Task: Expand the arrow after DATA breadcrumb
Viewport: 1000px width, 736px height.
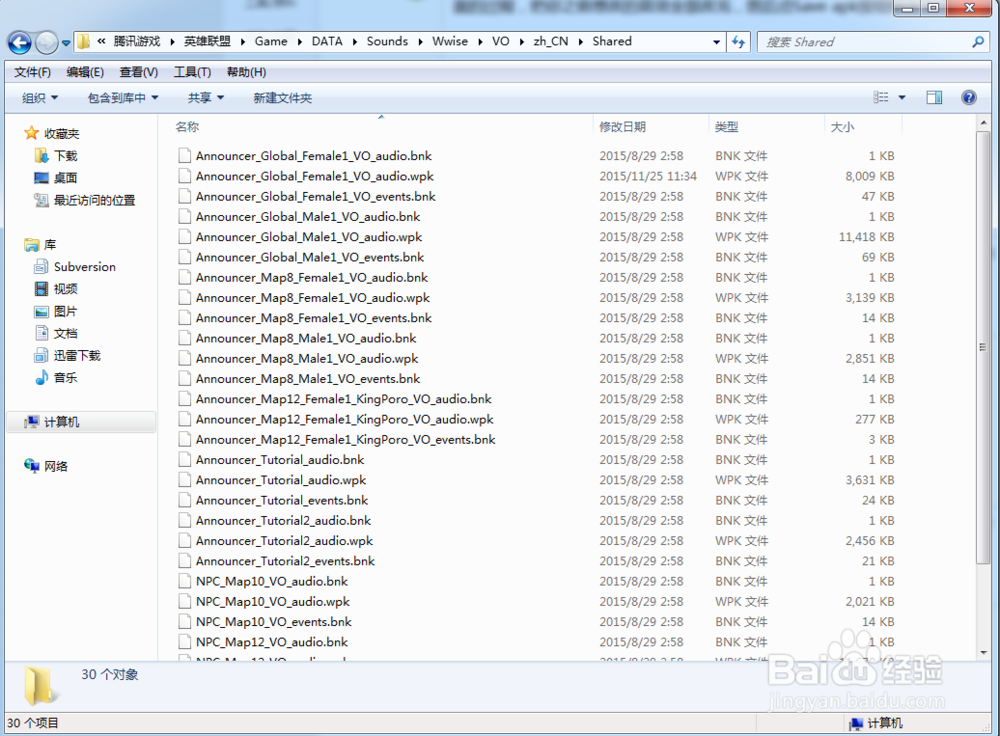Action: (355, 42)
